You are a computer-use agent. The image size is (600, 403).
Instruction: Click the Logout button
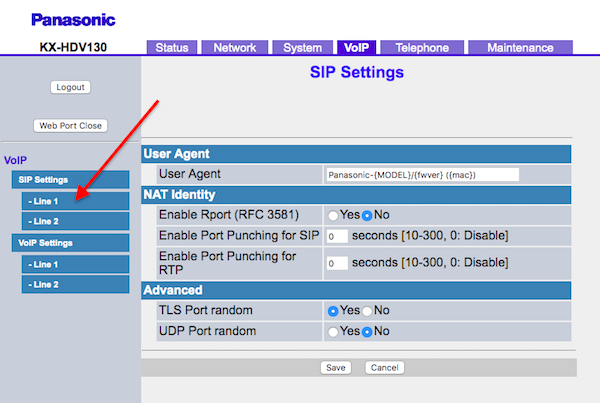tap(70, 87)
